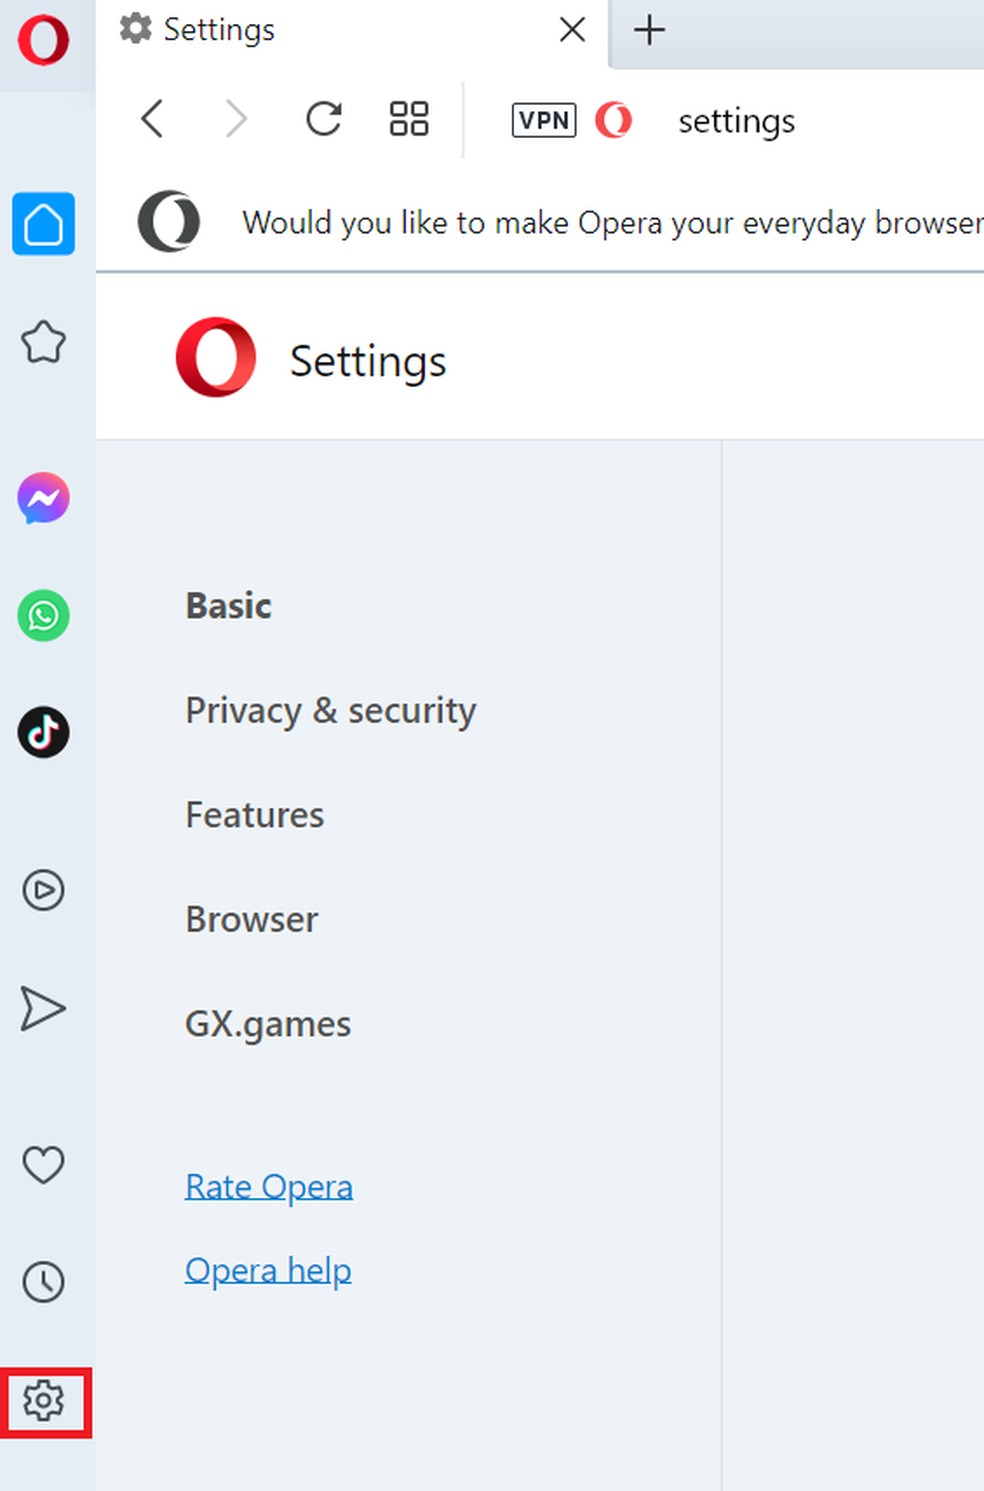Open the Messenger sidebar panel
984x1491 pixels.
pos(43,499)
